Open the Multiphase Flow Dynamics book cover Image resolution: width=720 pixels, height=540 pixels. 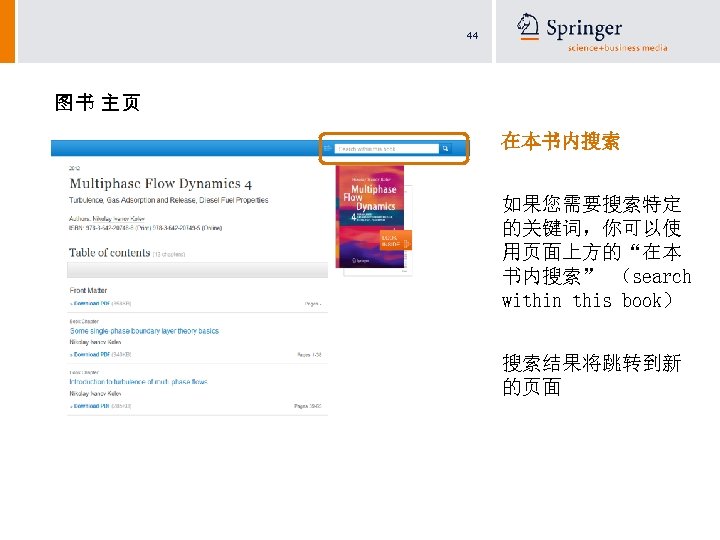point(370,217)
